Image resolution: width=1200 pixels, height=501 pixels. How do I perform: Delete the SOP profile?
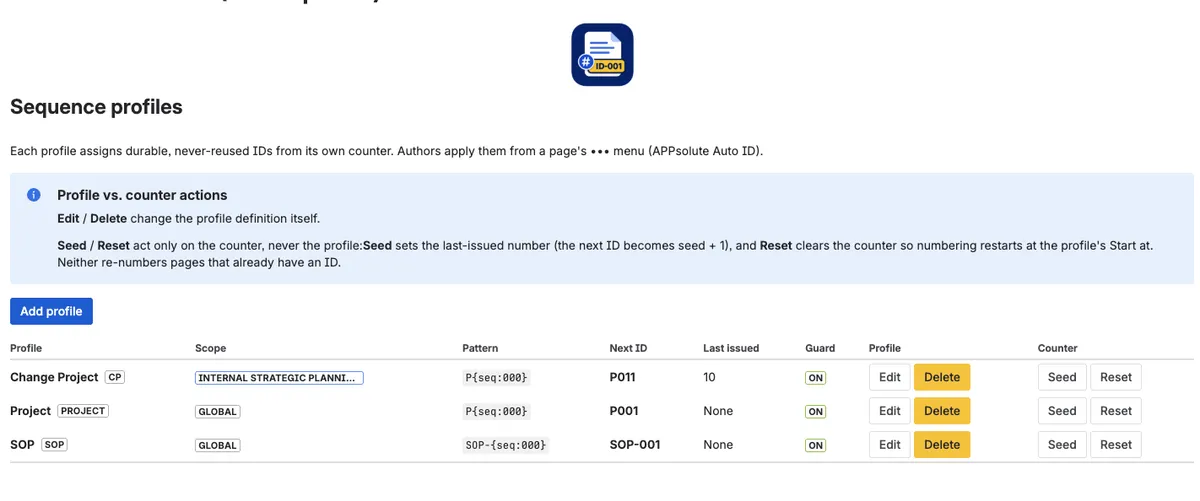[x=942, y=445]
